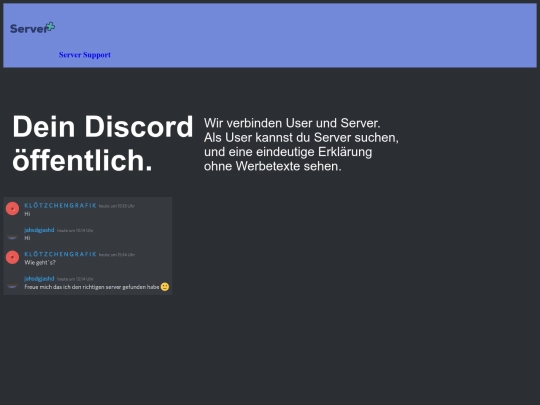The width and height of the screenshot is (540, 405).
Task: Click the "Dein Discord öffentlich." headline
Action: 103,143
